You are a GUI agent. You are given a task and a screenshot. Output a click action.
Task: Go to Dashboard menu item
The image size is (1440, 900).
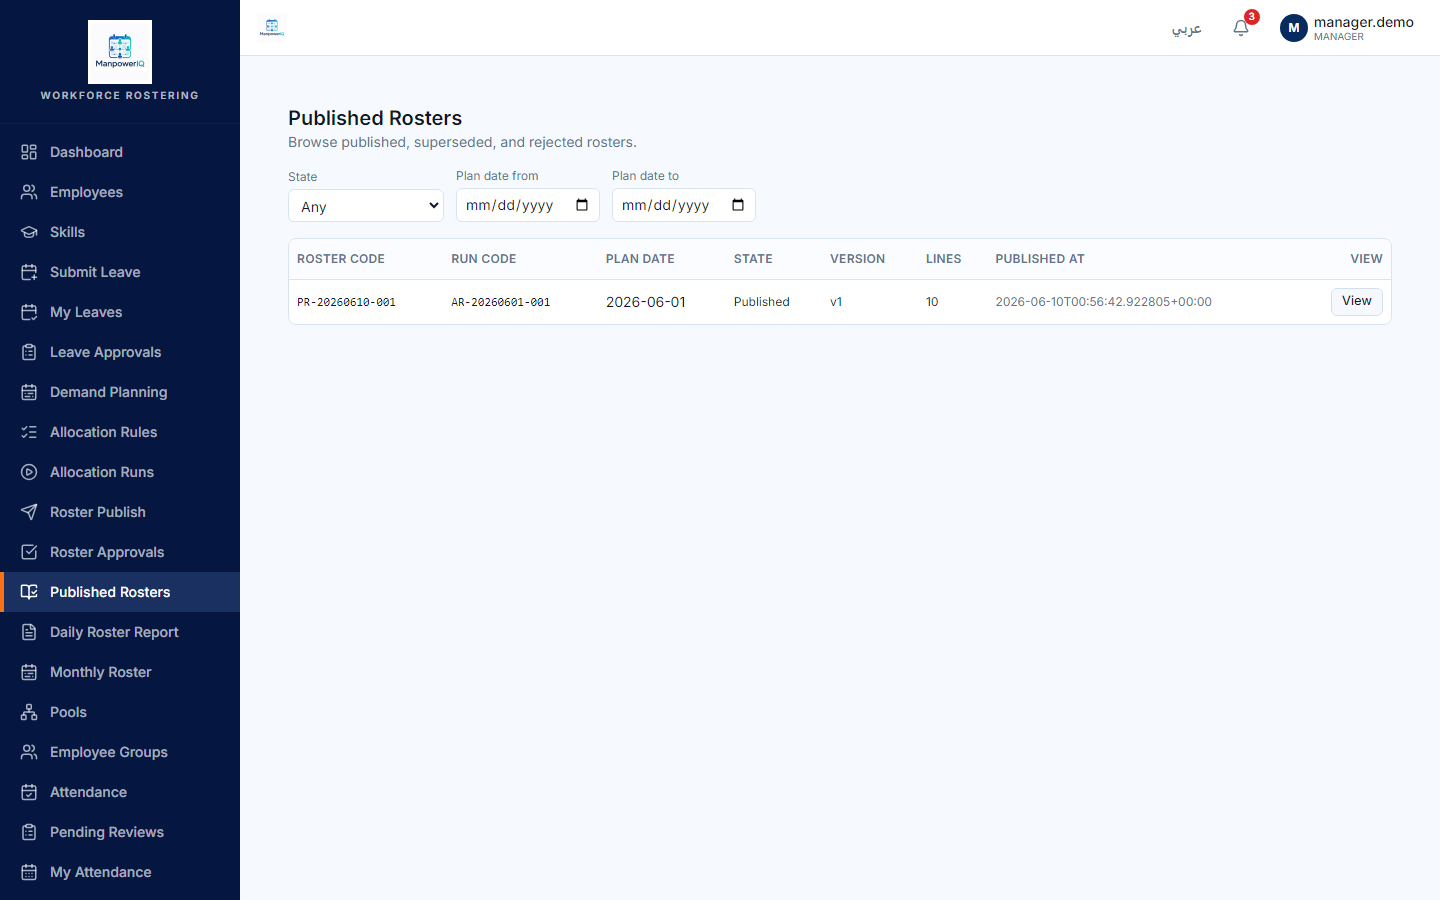[120, 152]
